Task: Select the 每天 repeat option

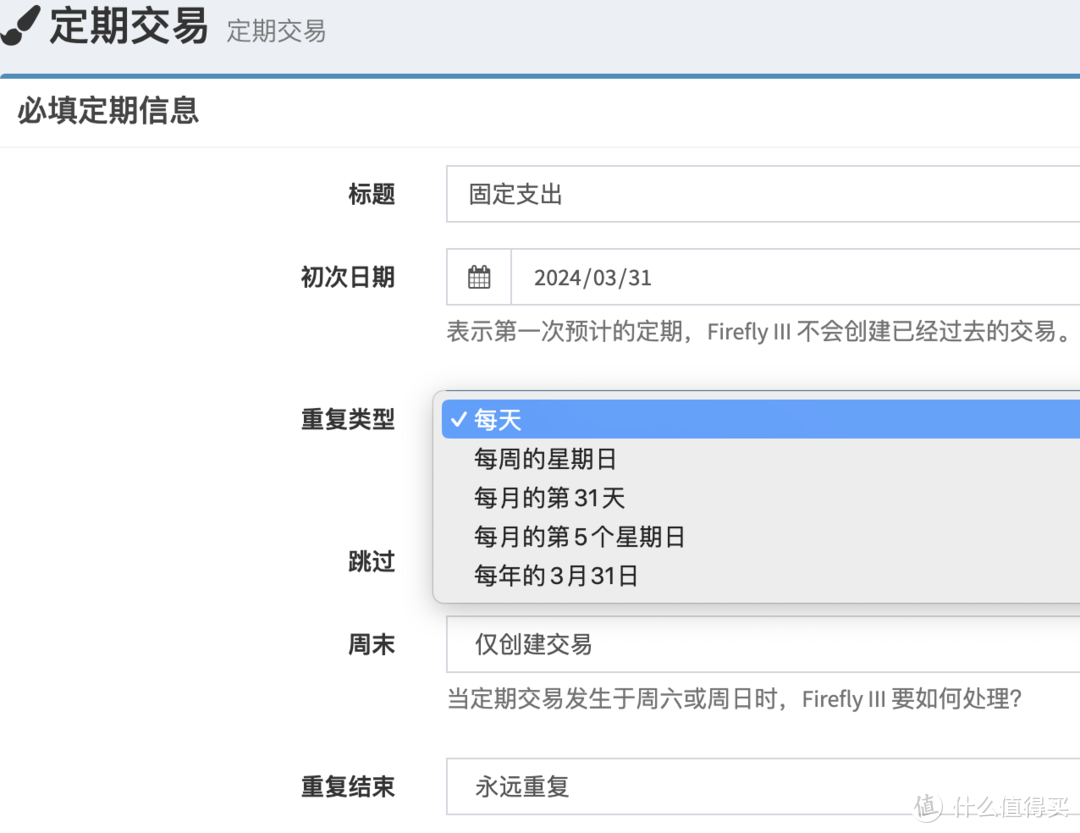Action: point(497,420)
